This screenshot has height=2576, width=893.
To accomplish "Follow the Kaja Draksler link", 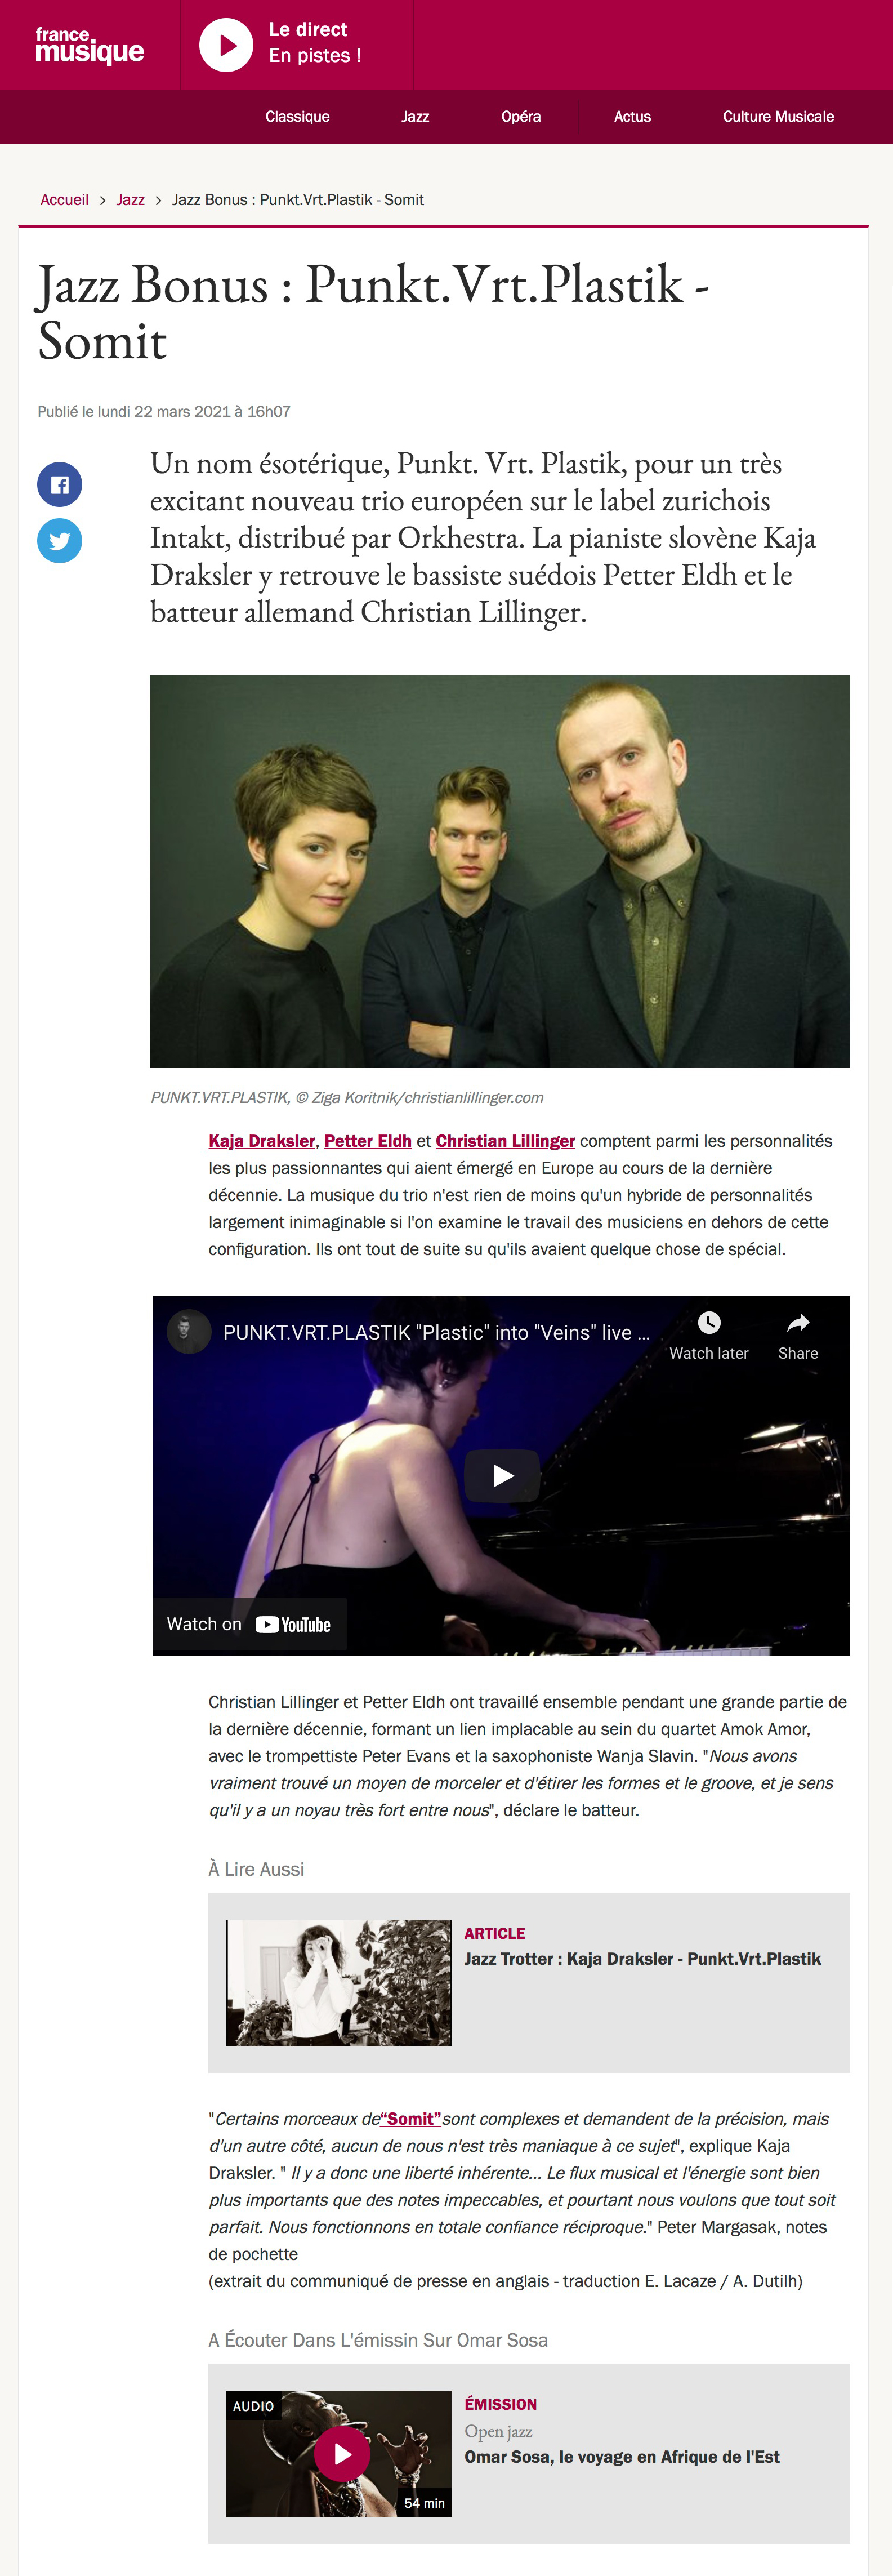I will pyautogui.click(x=262, y=1141).
